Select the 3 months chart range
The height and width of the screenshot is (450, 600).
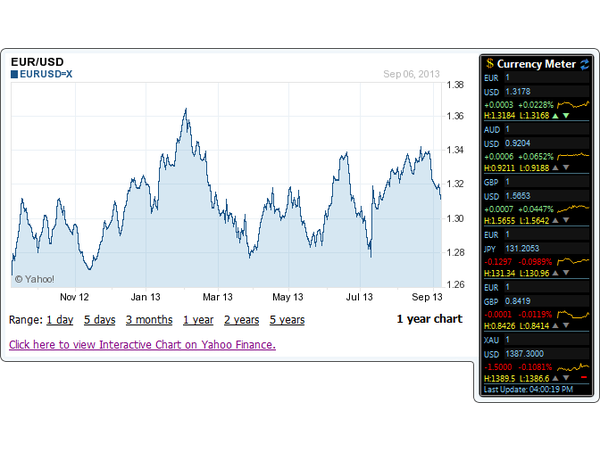[x=149, y=320]
